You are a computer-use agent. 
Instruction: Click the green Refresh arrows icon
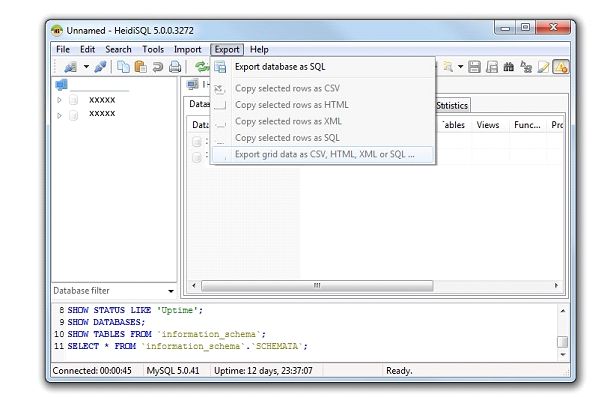[202, 67]
